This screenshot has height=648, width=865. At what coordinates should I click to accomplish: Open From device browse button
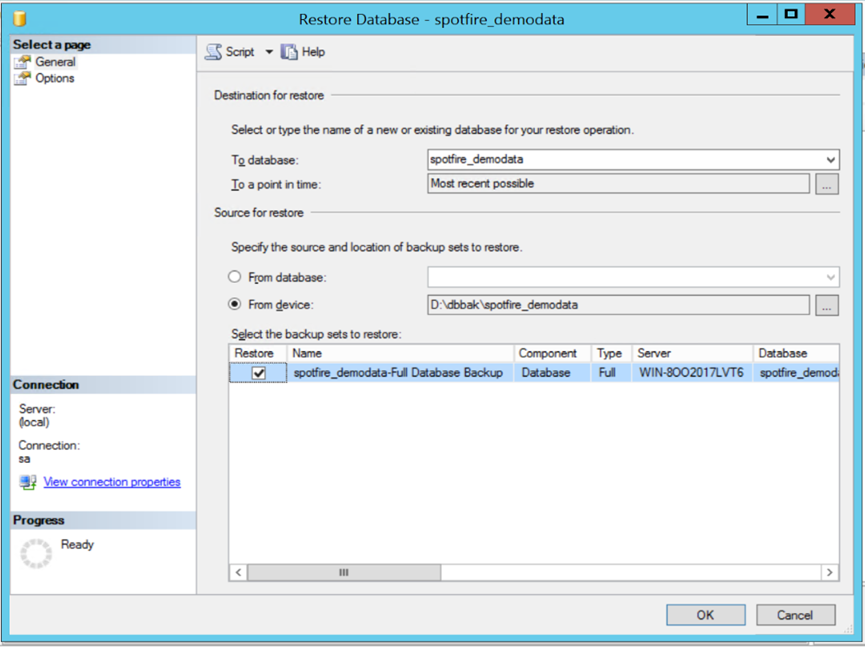click(x=826, y=306)
